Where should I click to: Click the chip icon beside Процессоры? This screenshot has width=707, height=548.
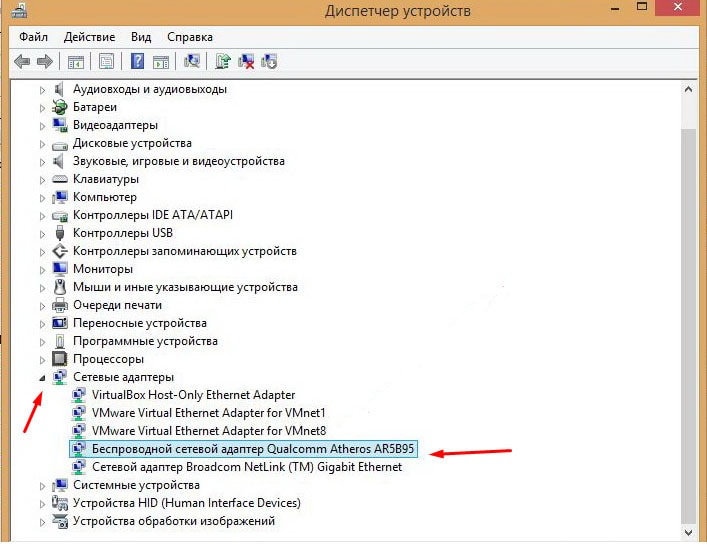(60, 359)
